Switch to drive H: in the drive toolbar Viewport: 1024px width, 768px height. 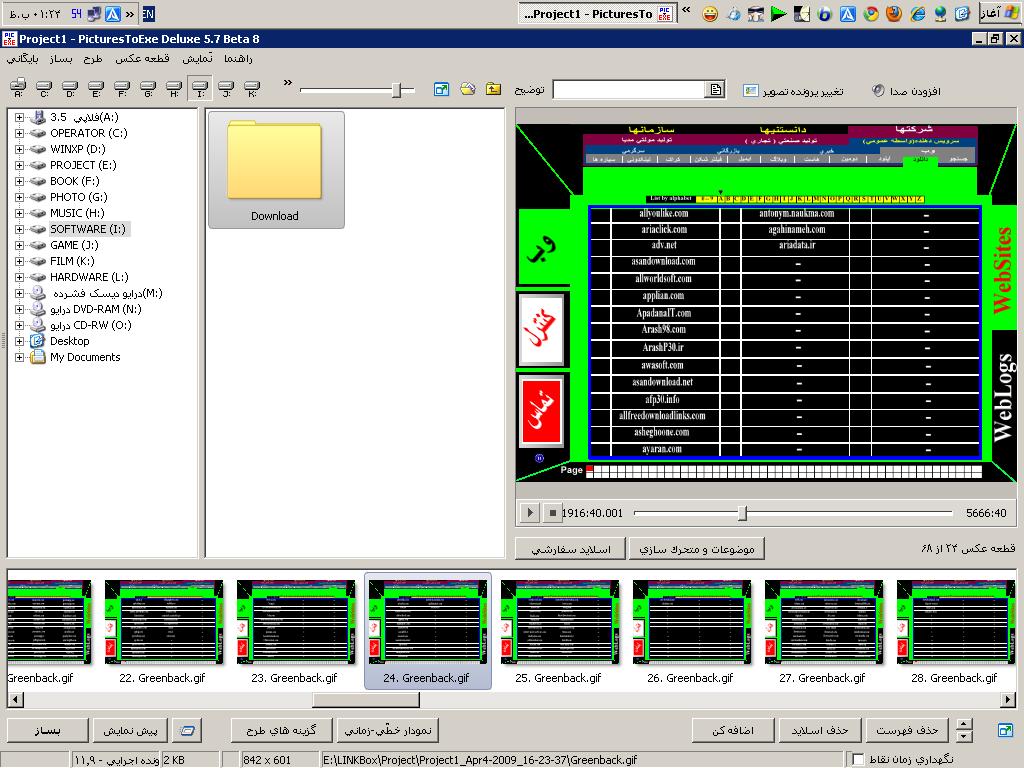pyautogui.click(x=174, y=88)
